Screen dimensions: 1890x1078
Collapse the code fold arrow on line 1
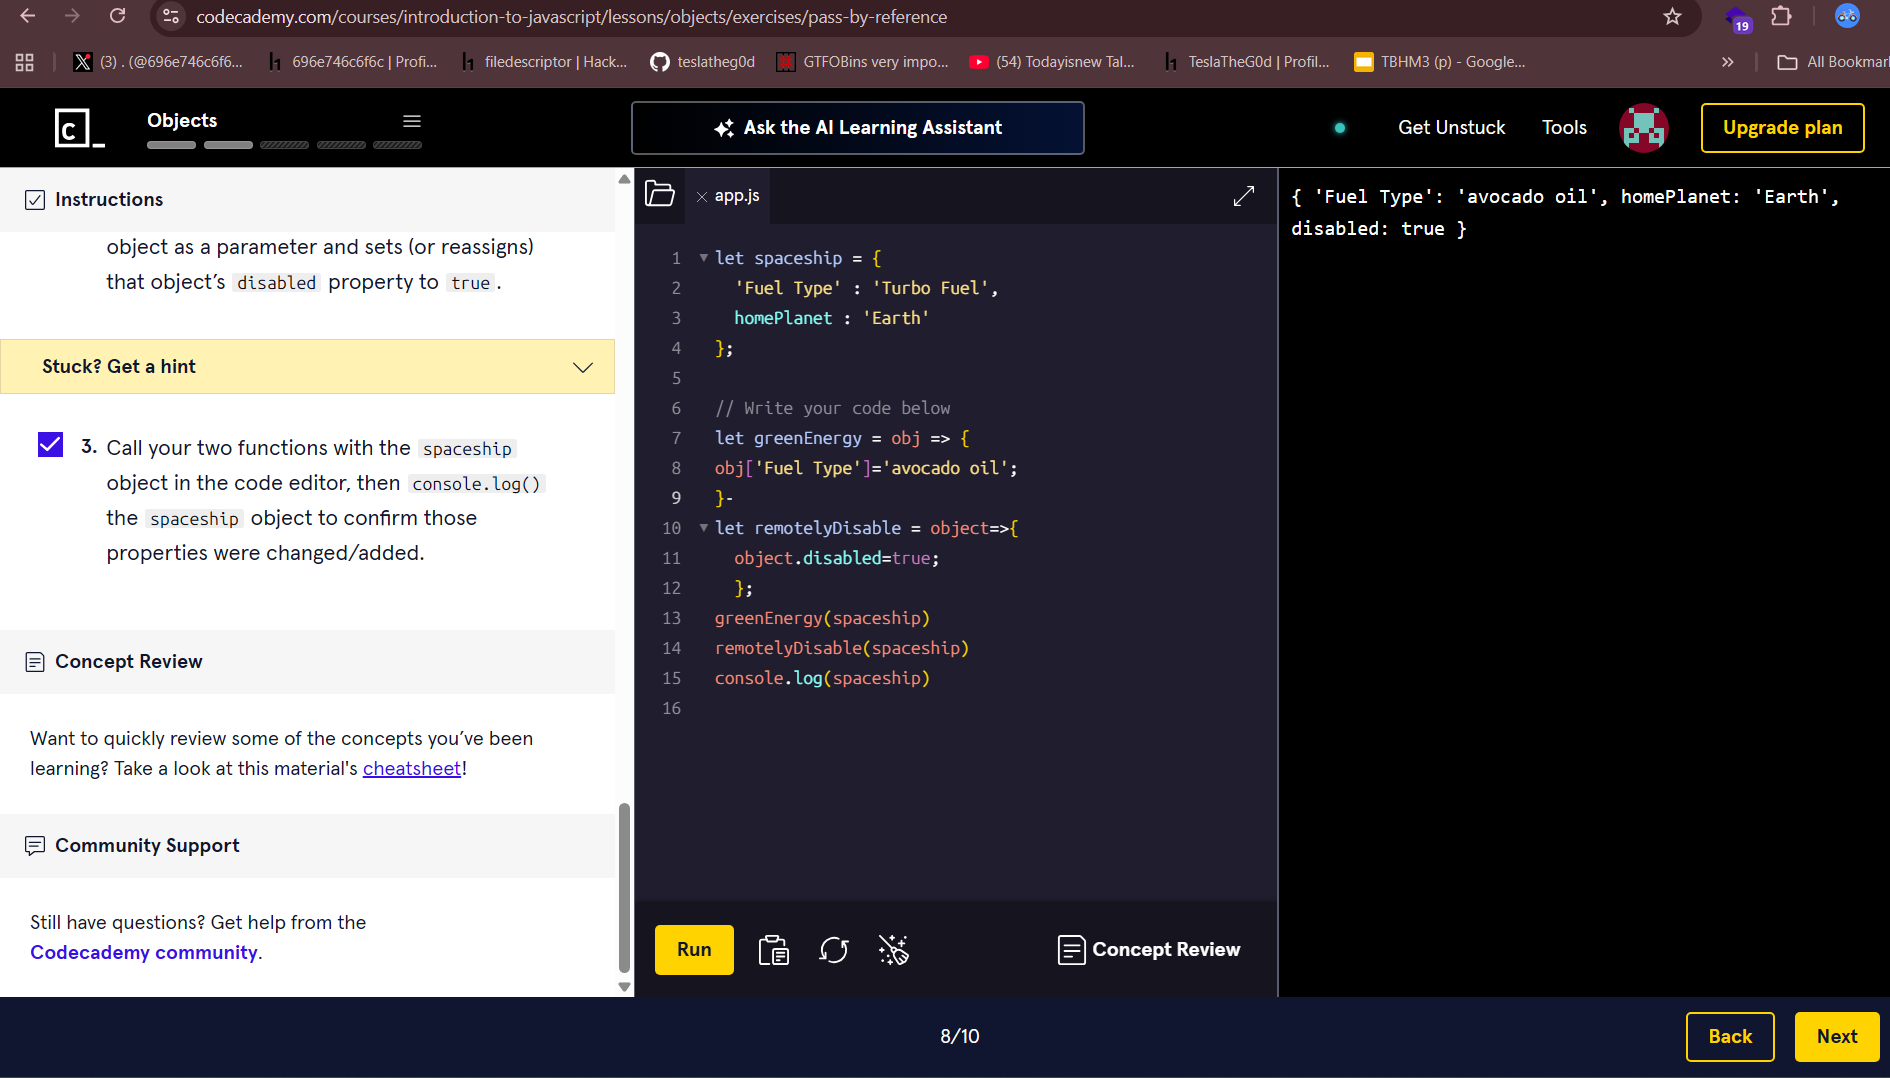click(x=703, y=258)
